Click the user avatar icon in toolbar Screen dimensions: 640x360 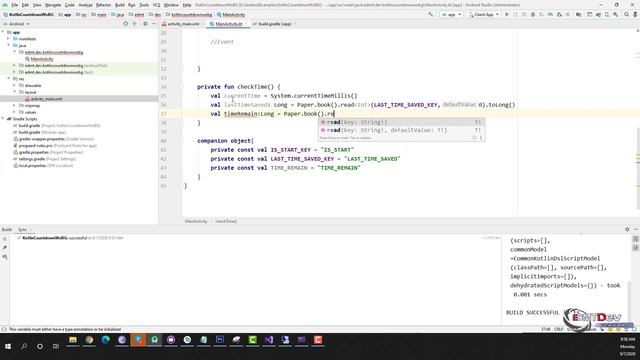(x=636, y=14)
